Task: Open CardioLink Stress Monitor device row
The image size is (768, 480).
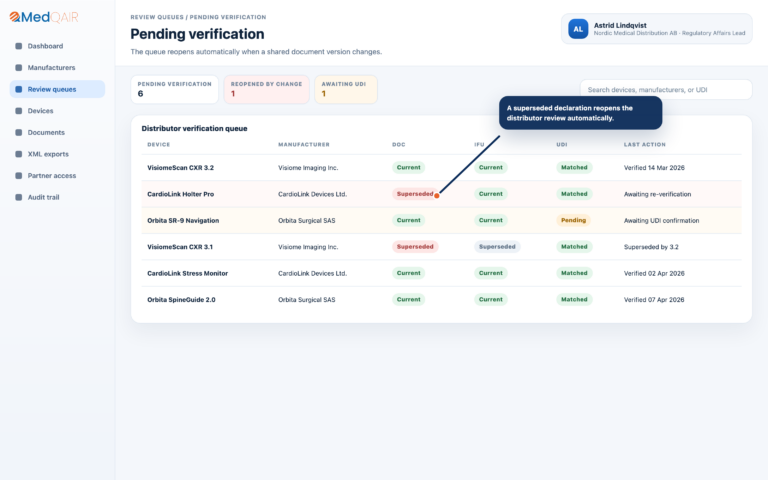Action: 441,273
